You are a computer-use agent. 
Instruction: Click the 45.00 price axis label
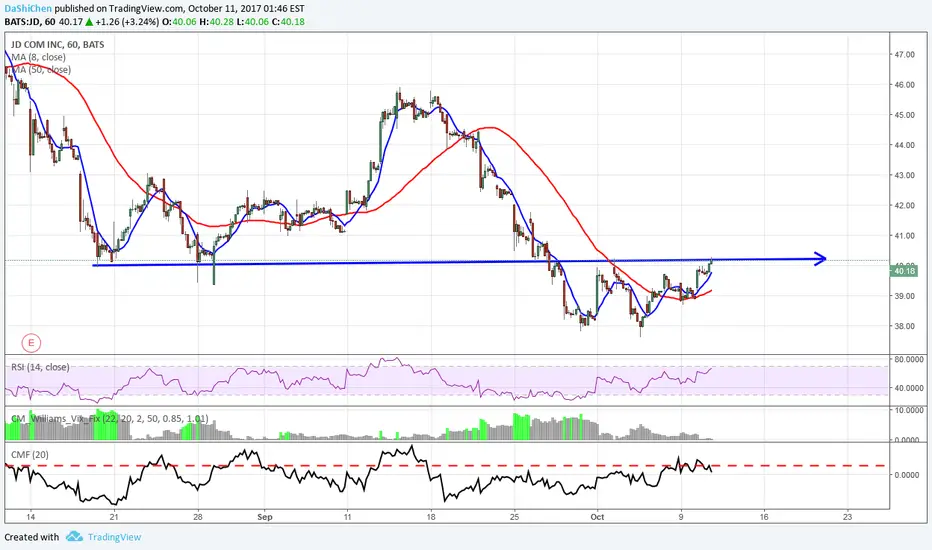pyautogui.click(x=905, y=115)
